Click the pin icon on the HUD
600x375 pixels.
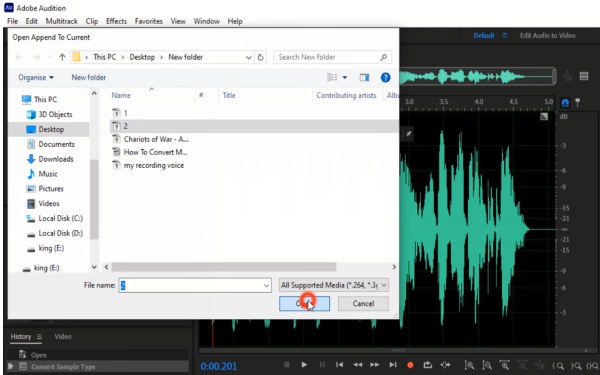click(x=408, y=134)
